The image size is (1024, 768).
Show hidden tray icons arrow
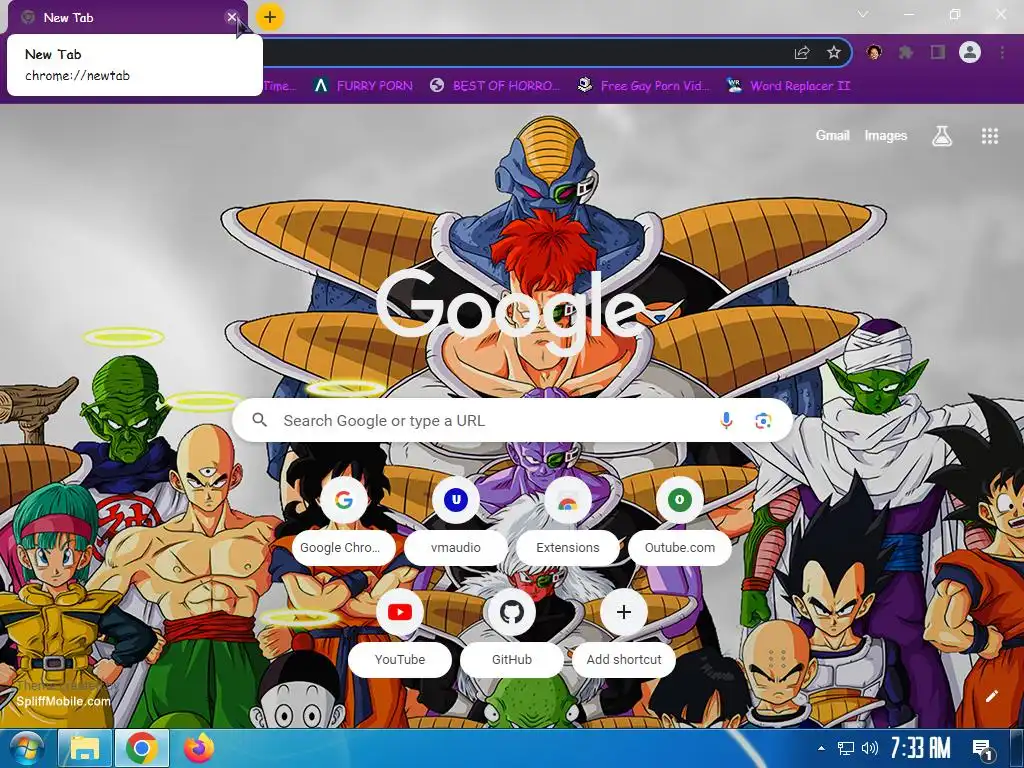point(821,748)
